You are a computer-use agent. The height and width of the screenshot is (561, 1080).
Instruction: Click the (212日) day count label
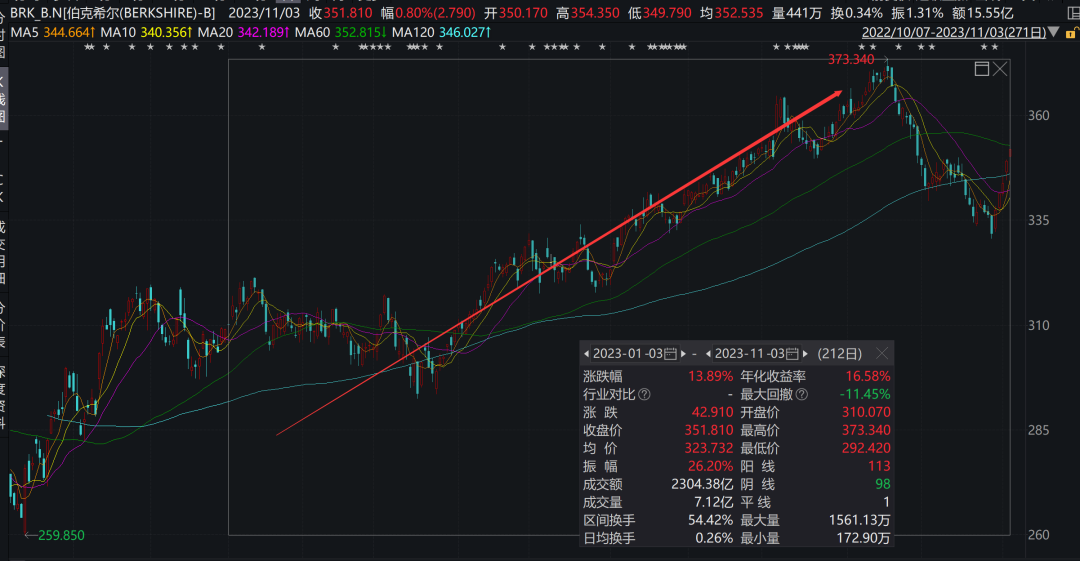pos(840,354)
